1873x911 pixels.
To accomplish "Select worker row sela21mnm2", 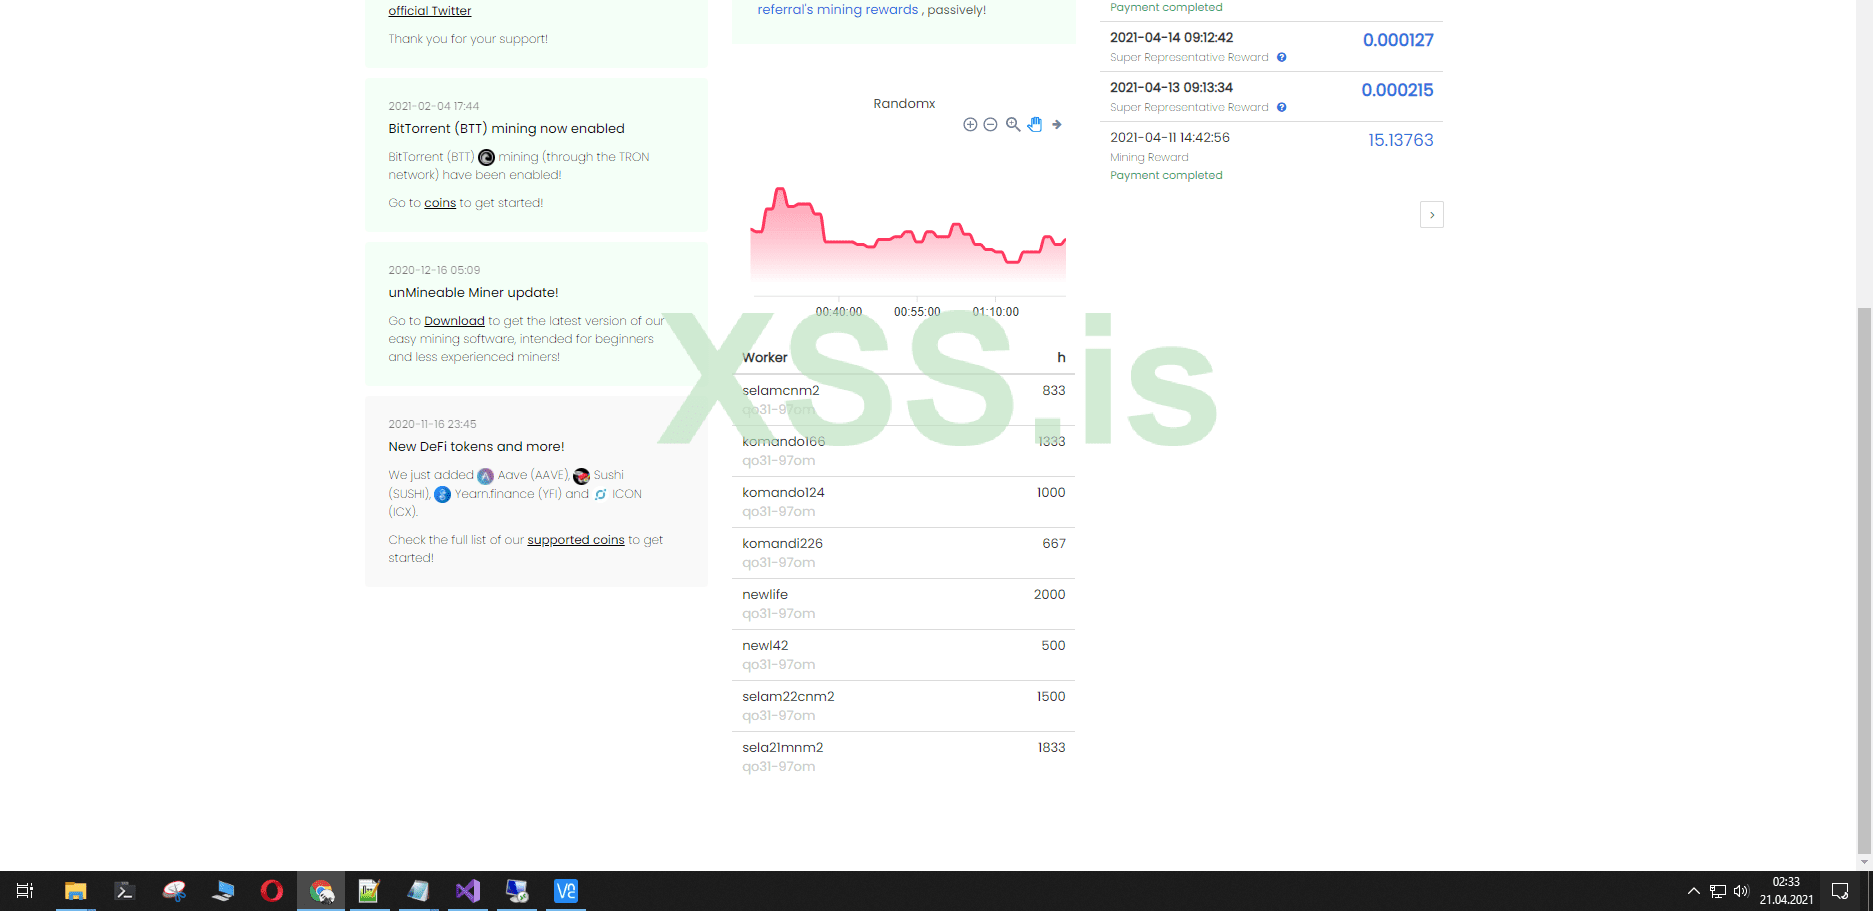I will pos(904,757).
